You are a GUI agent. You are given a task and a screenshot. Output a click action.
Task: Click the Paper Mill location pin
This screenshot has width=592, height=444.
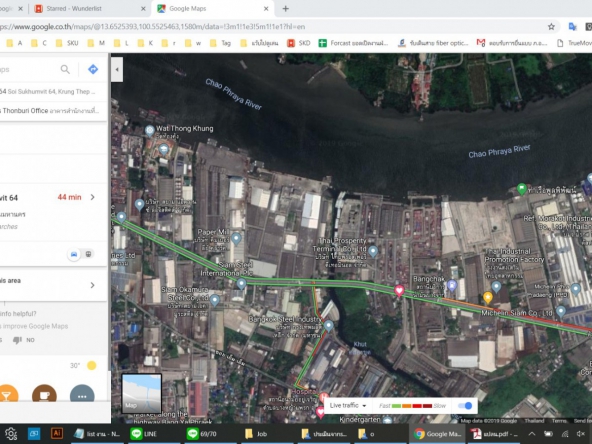click(x=236, y=239)
